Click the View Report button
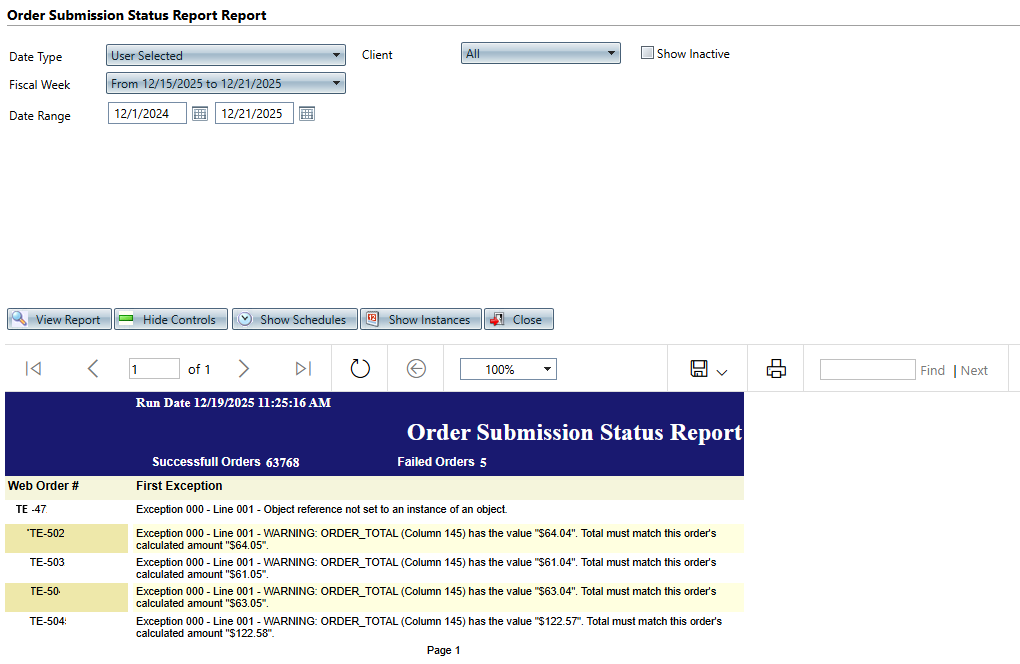This screenshot has width=1020, height=664. 59,320
